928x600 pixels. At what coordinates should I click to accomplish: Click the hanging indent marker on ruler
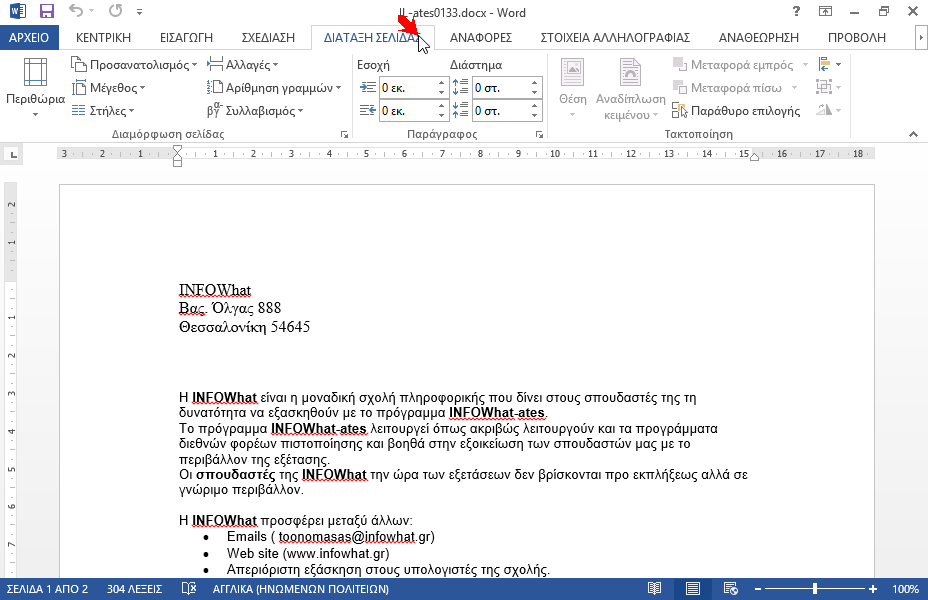[x=178, y=157]
